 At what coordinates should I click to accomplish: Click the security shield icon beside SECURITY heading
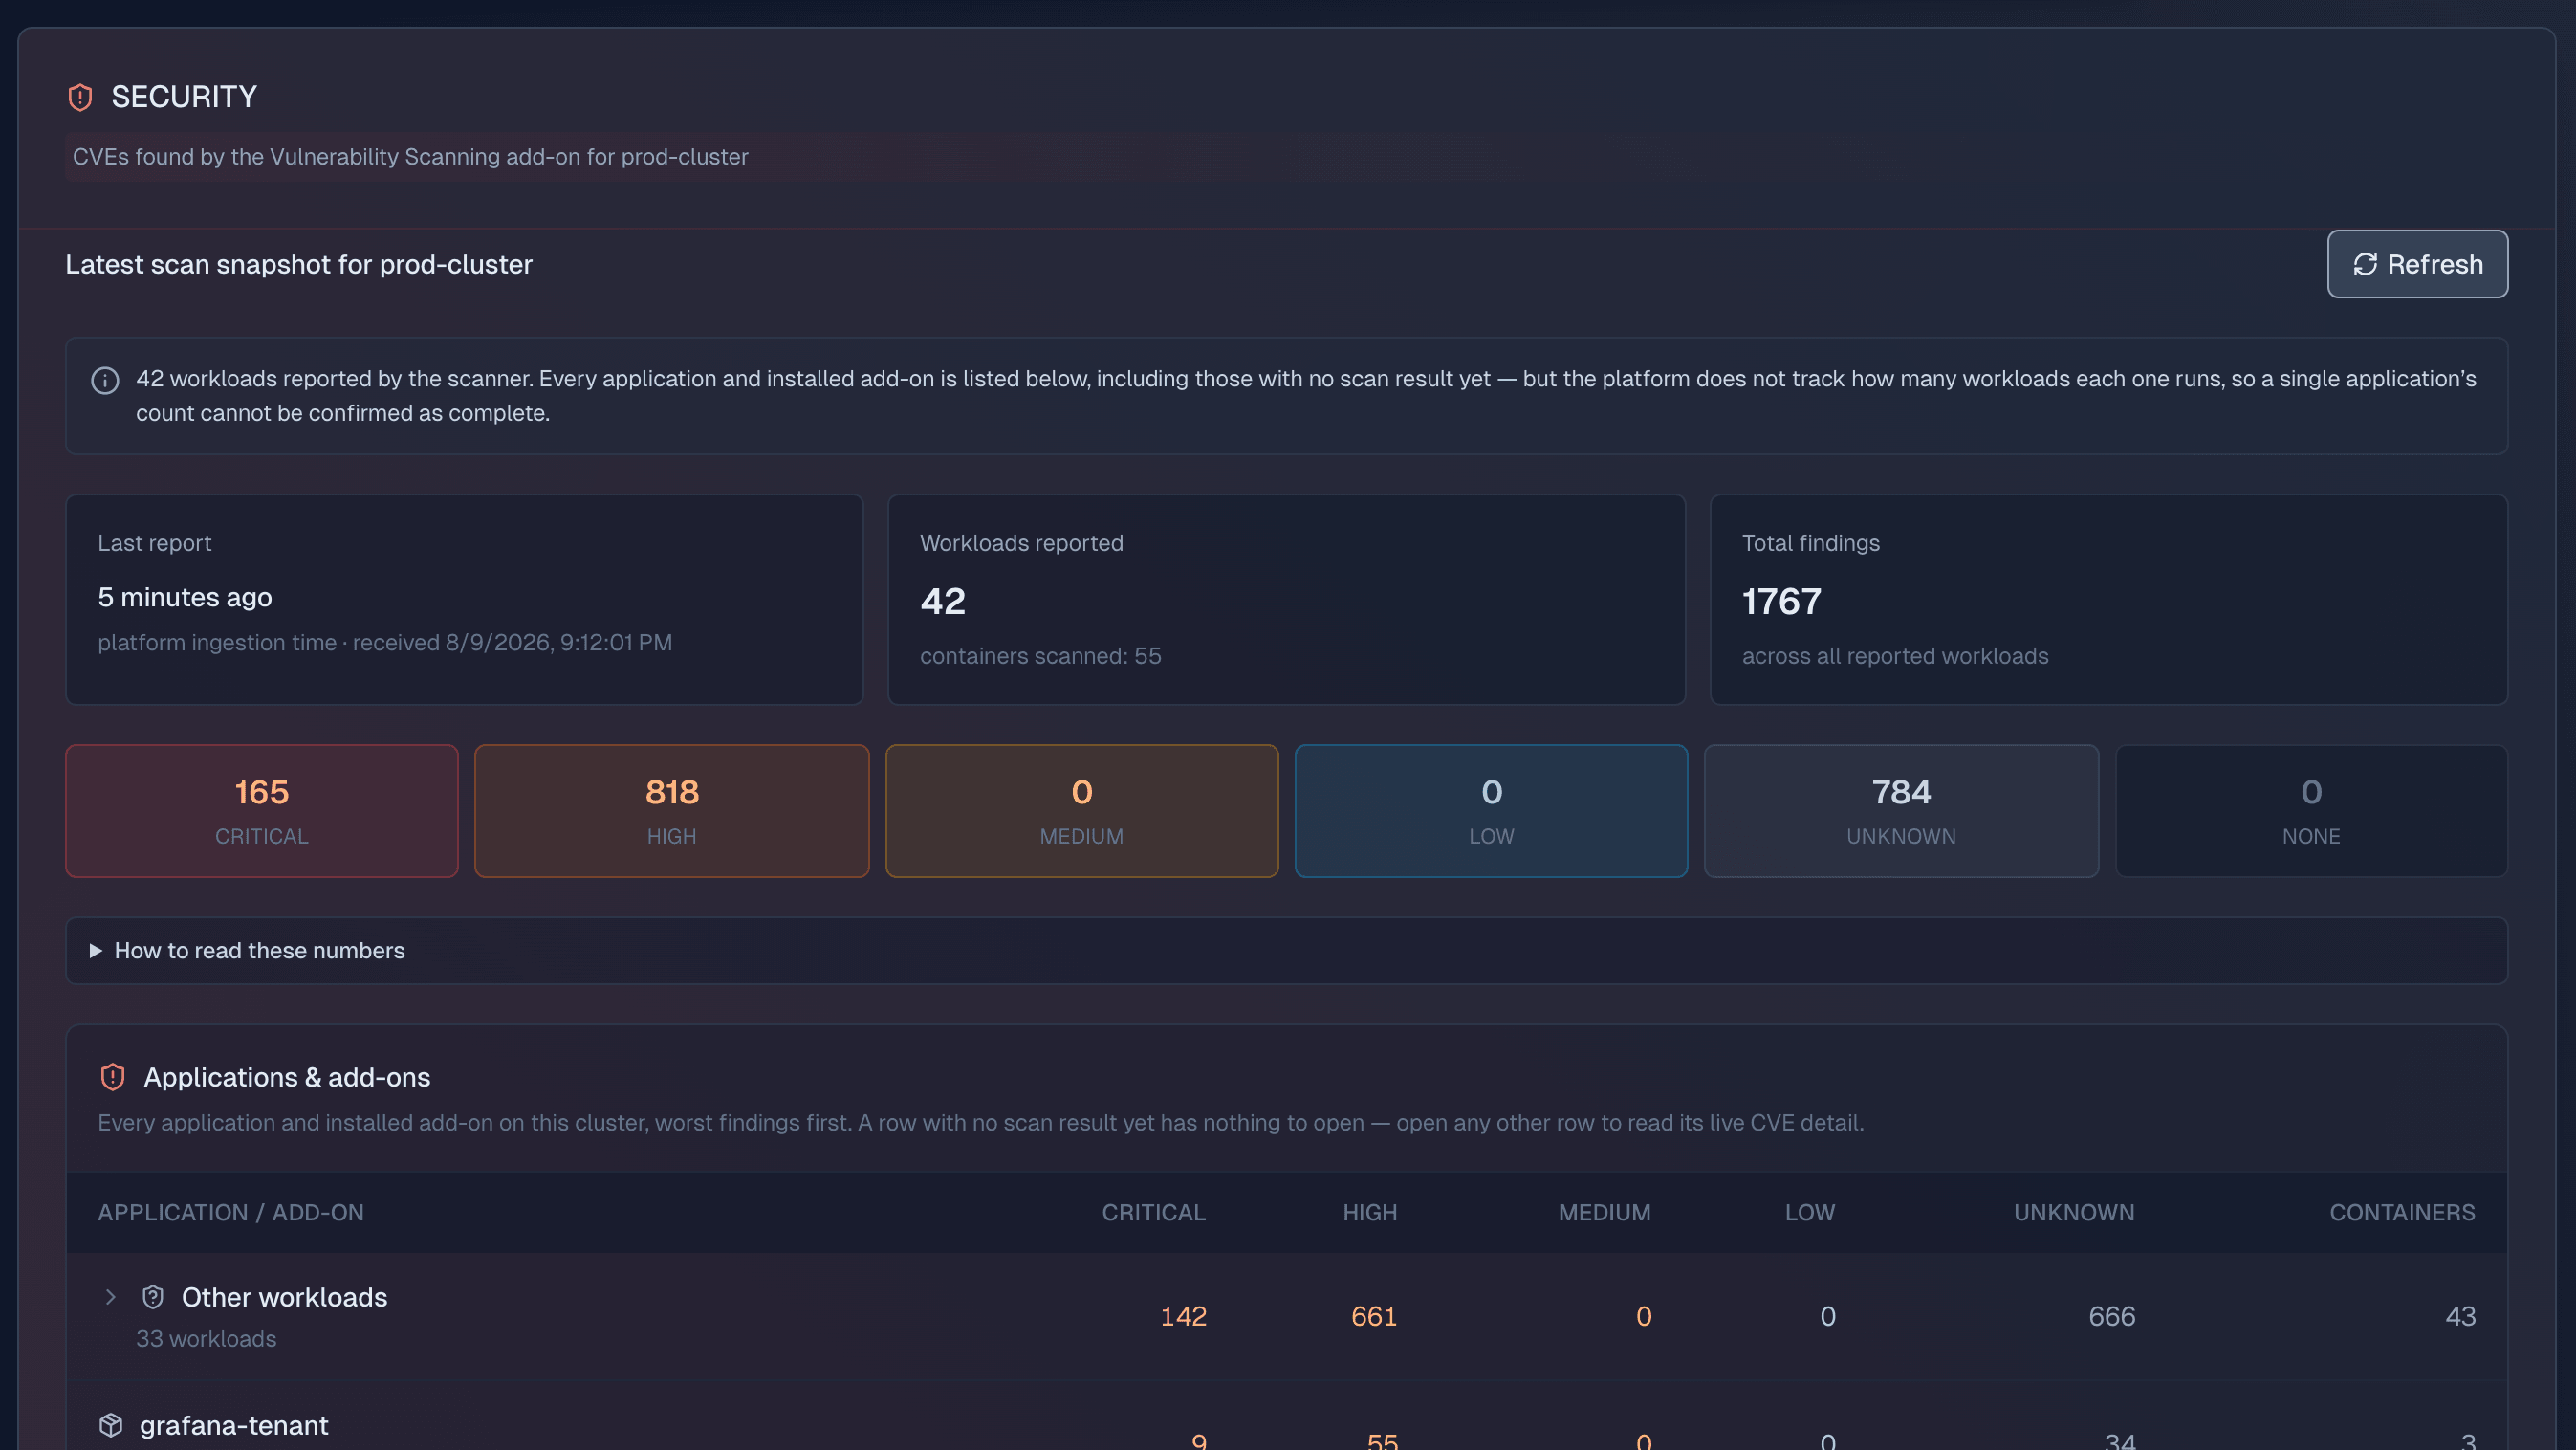point(80,97)
